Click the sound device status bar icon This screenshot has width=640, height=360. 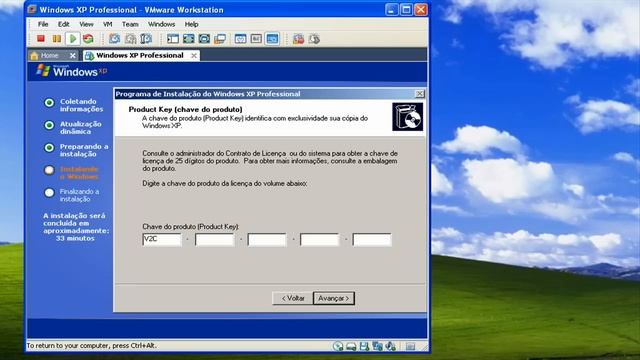(x=390, y=347)
